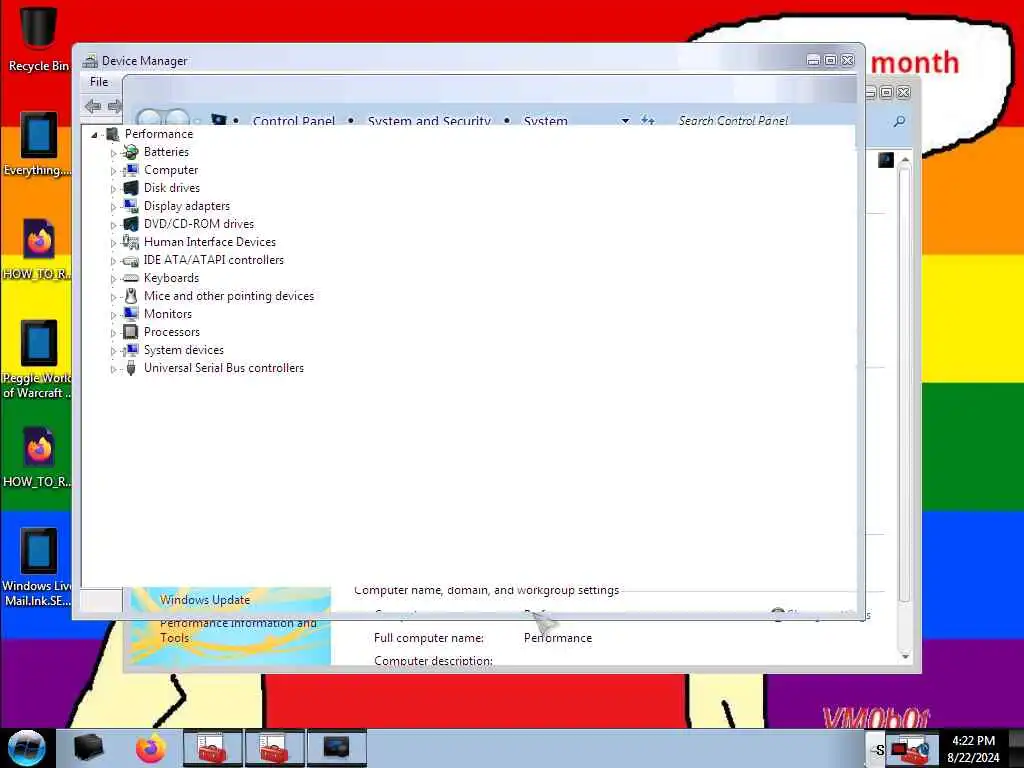Click the Human Interface Devices icon

coord(131,242)
